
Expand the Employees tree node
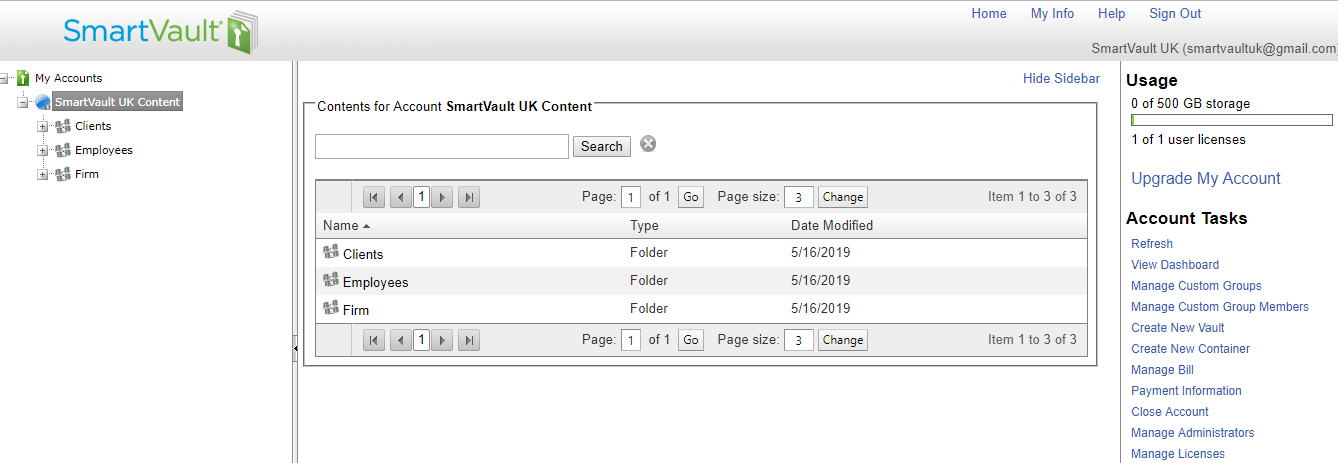click(42, 150)
